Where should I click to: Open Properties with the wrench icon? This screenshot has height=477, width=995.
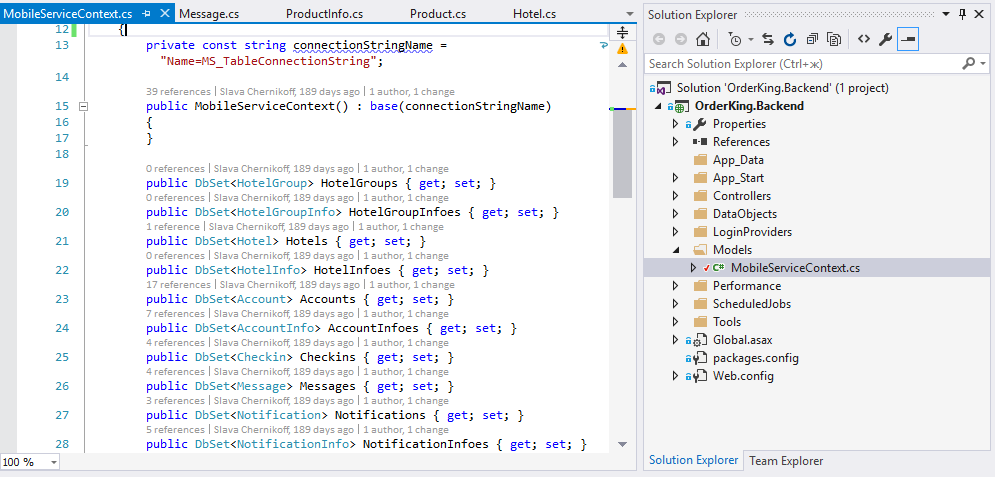click(x=885, y=39)
